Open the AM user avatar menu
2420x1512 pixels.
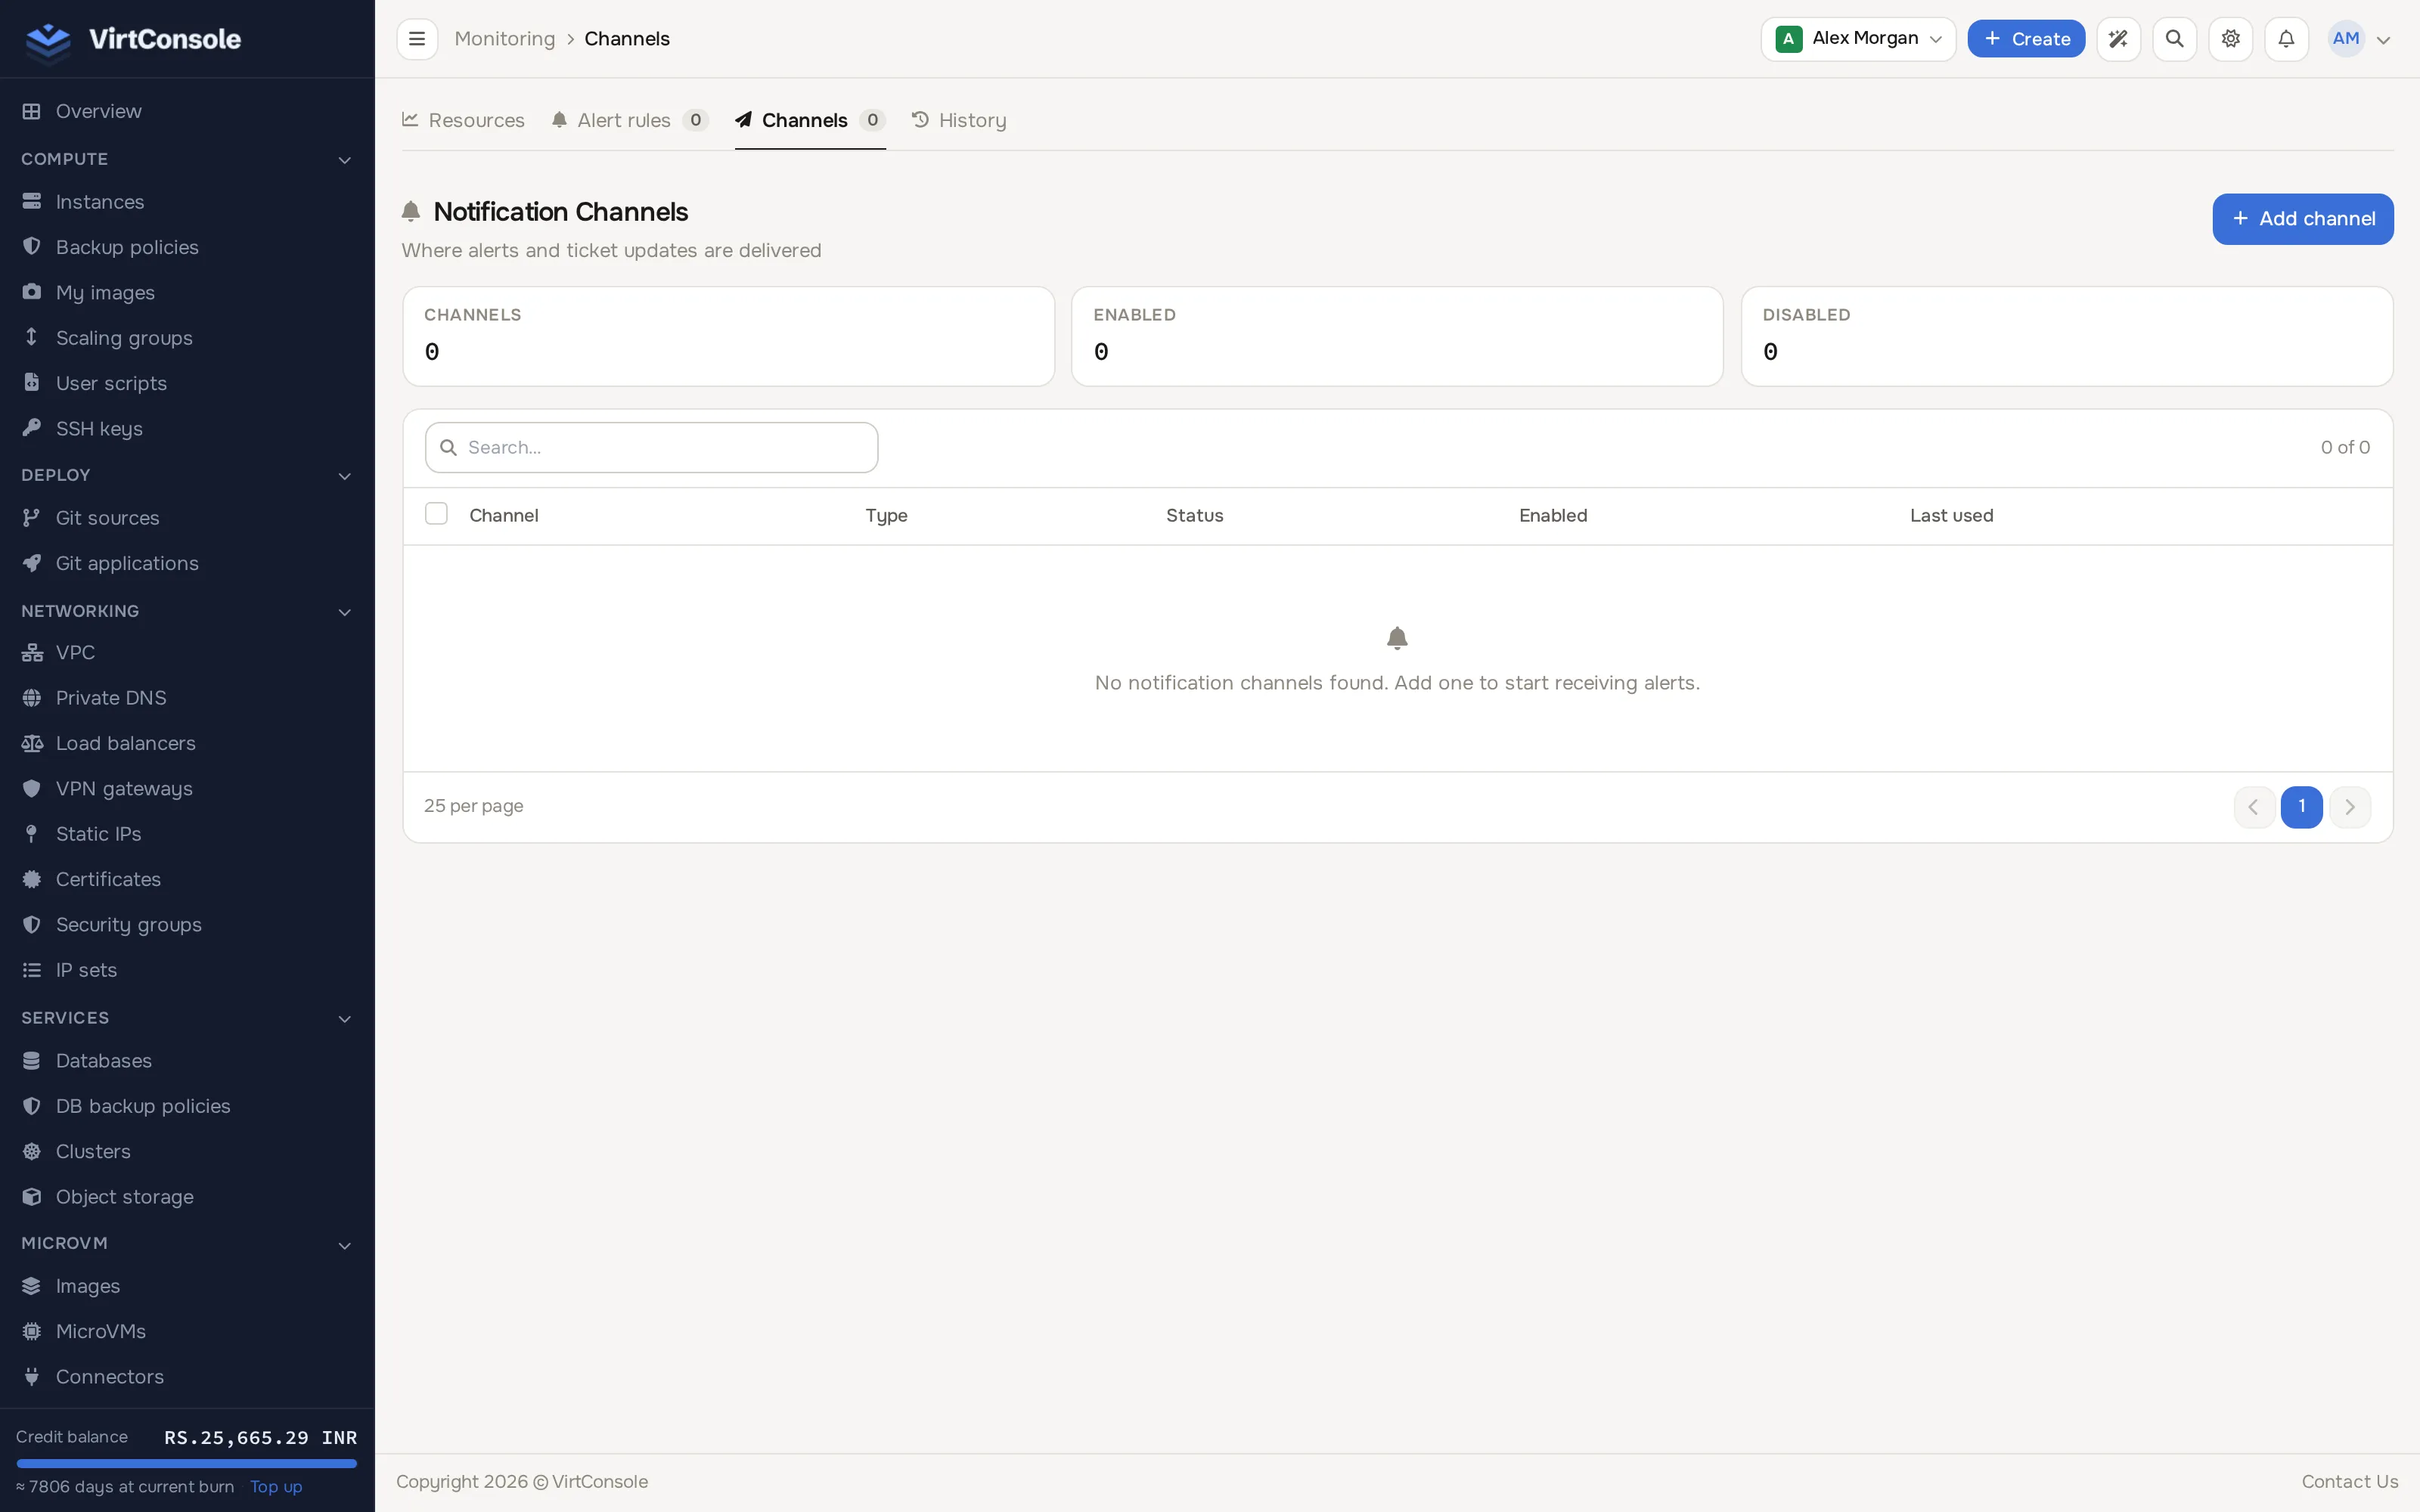click(2359, 39)
